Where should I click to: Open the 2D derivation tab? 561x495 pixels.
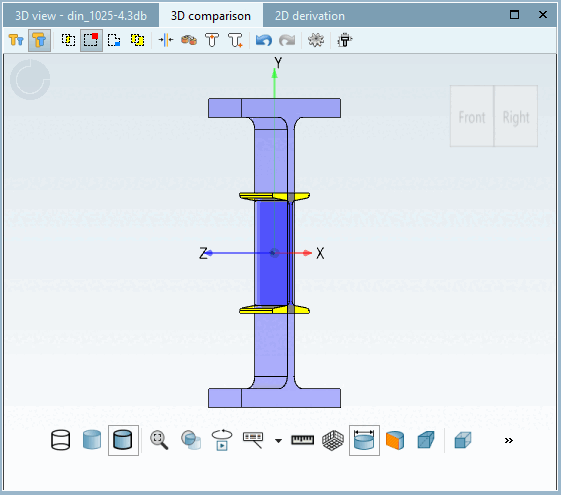coord(310,16)
